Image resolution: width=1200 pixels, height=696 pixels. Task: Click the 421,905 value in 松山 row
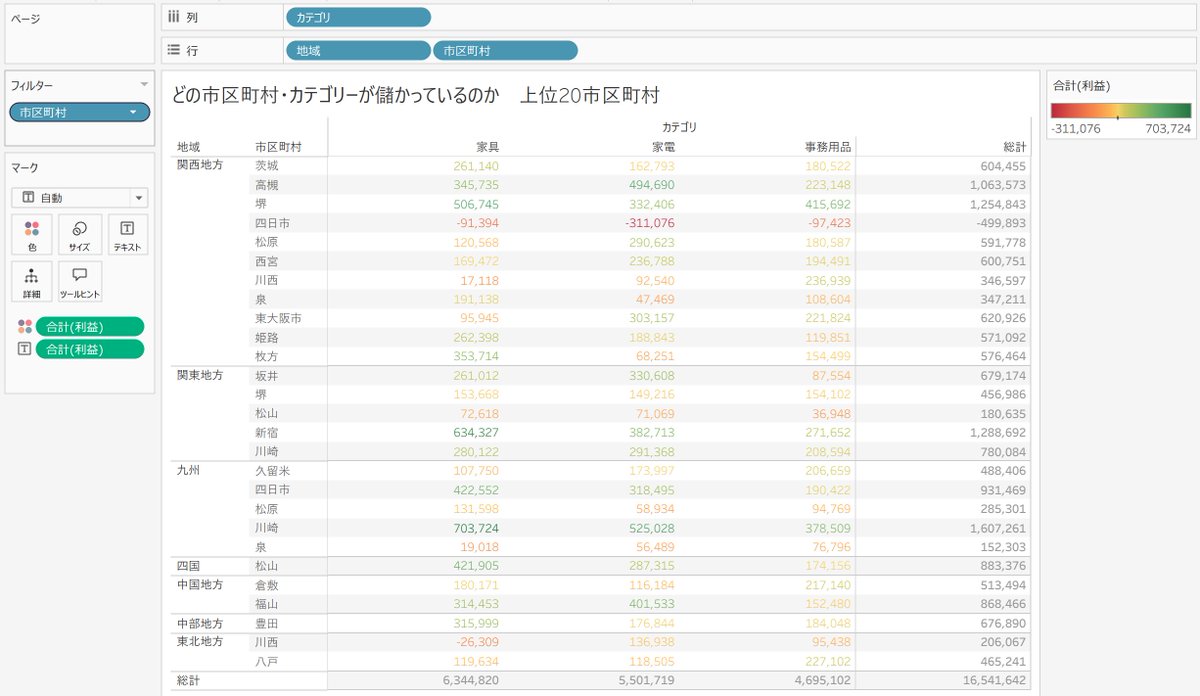click(x=476, y=566)
